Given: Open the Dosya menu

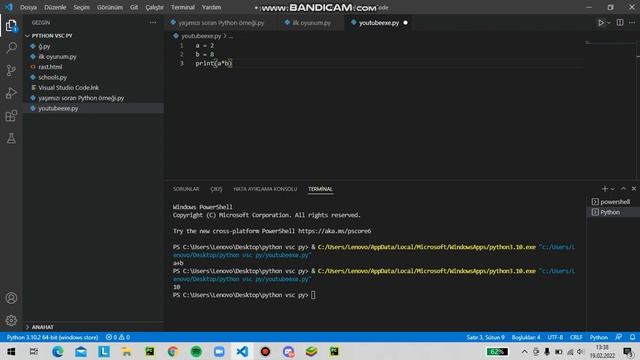Looking at the screenshot, I should (x=28, y=7).
